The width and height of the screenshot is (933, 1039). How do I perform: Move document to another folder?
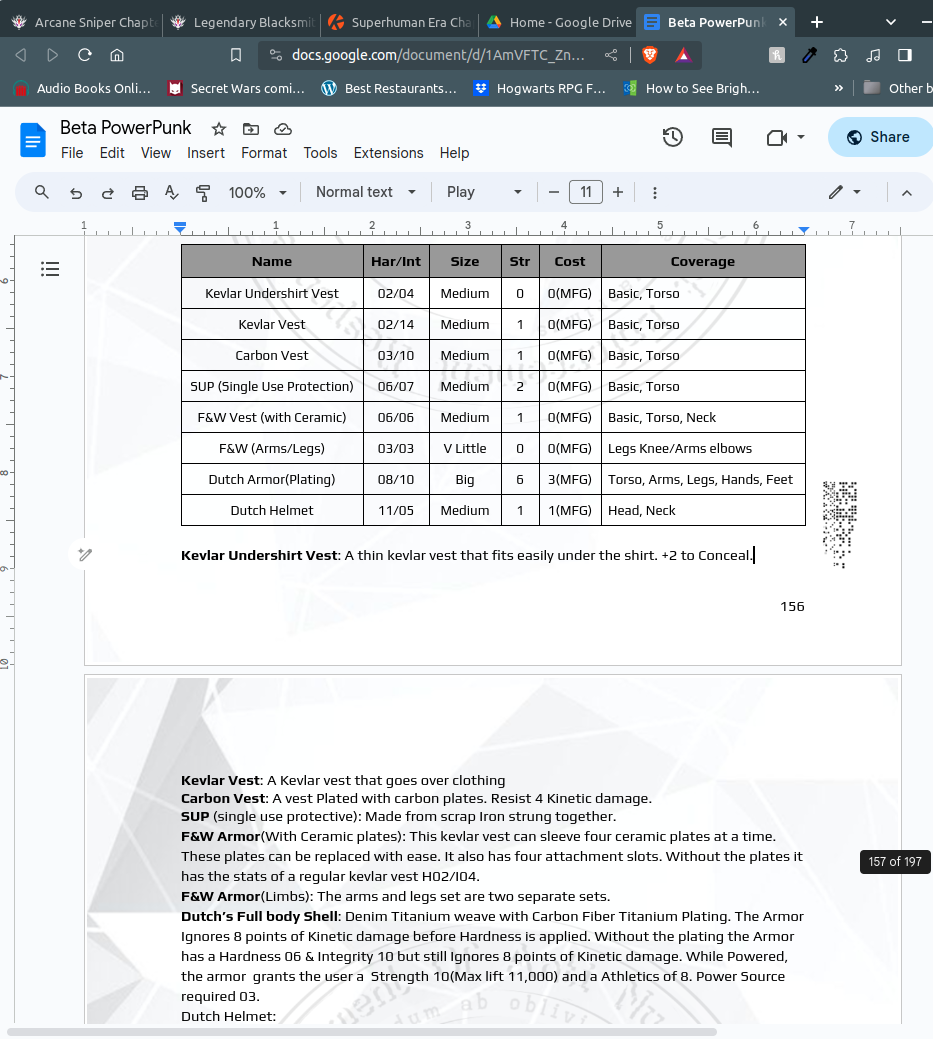pos(250,129)
